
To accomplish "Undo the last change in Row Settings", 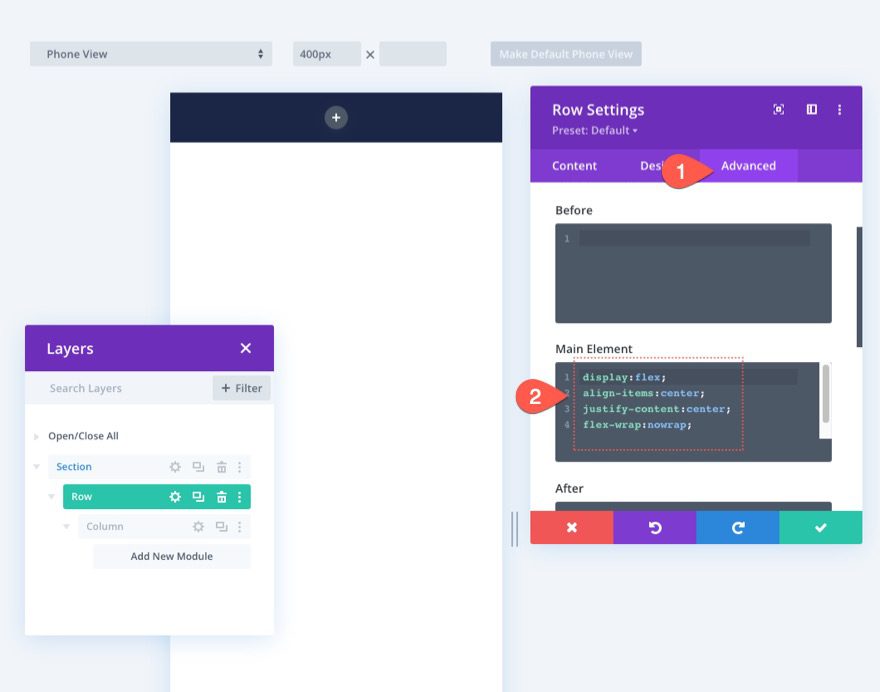I will [655, 527].
